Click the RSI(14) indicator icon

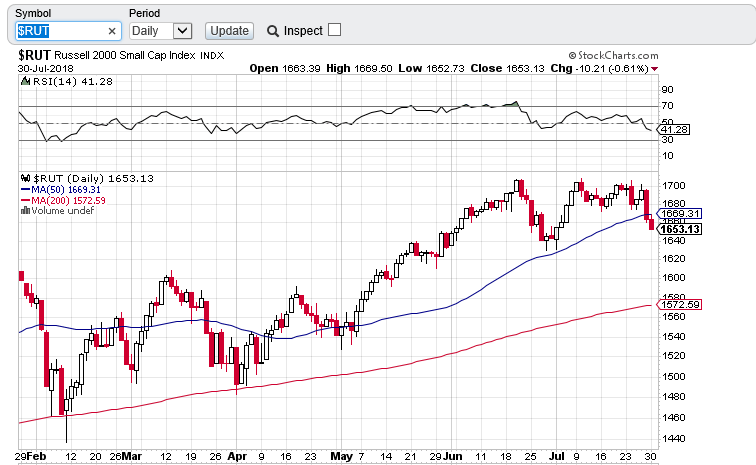[25, 81]
